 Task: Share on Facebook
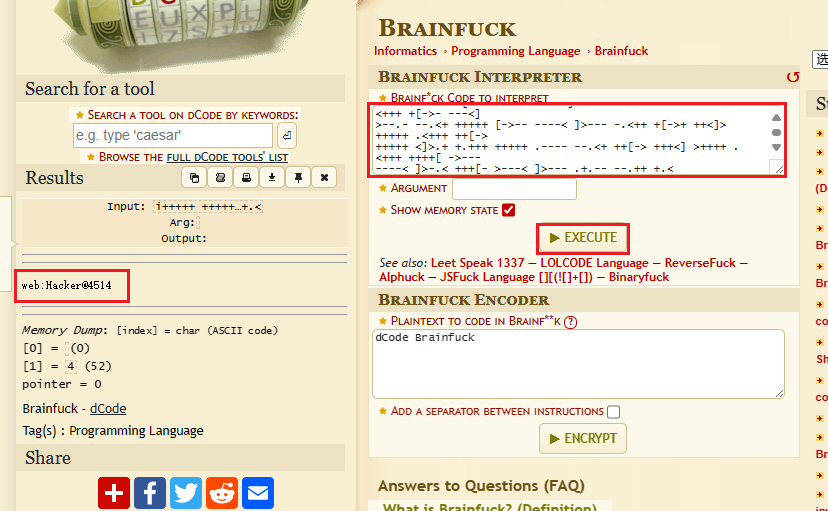click(x=150, y=493)
